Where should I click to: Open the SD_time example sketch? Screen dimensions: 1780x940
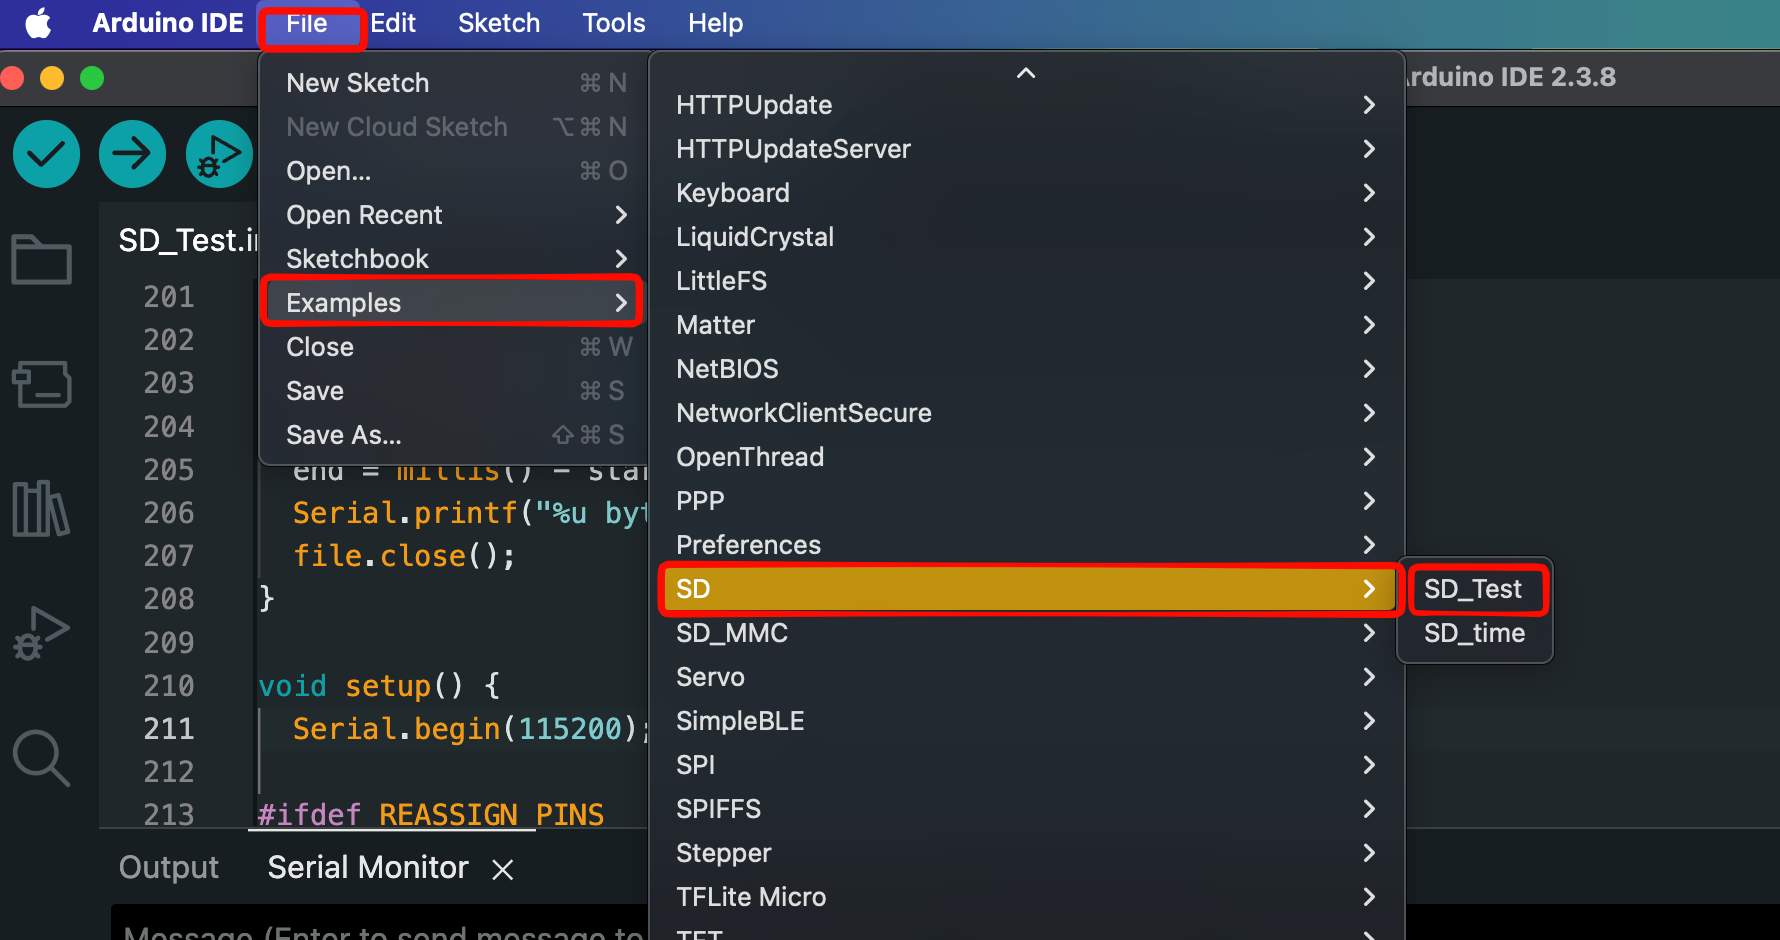pyautogui.click(x=1475, y=633)
